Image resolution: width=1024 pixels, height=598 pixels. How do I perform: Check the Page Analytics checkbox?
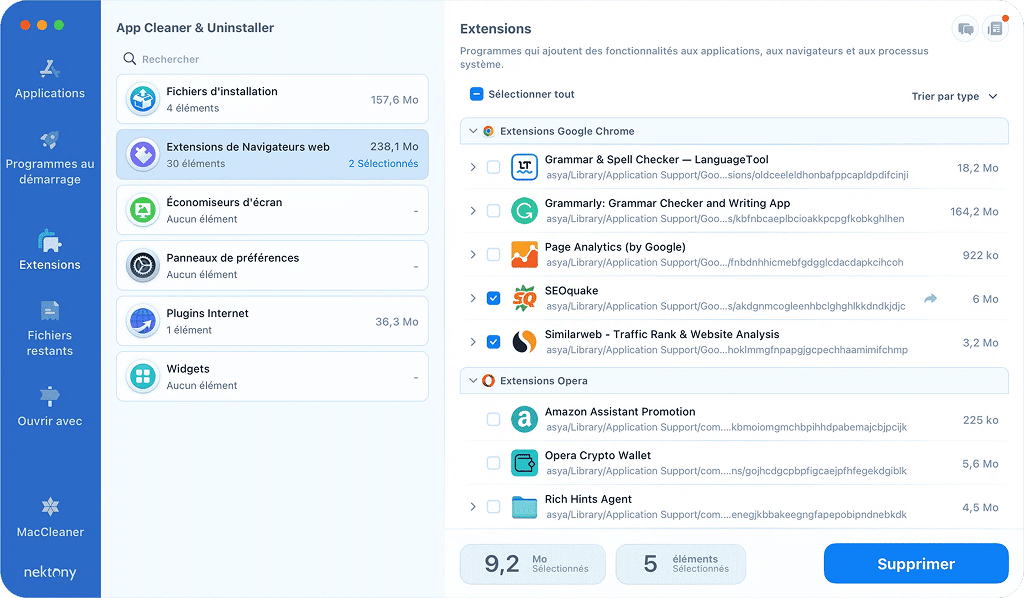pyautogui.click(x=493, y=255)
